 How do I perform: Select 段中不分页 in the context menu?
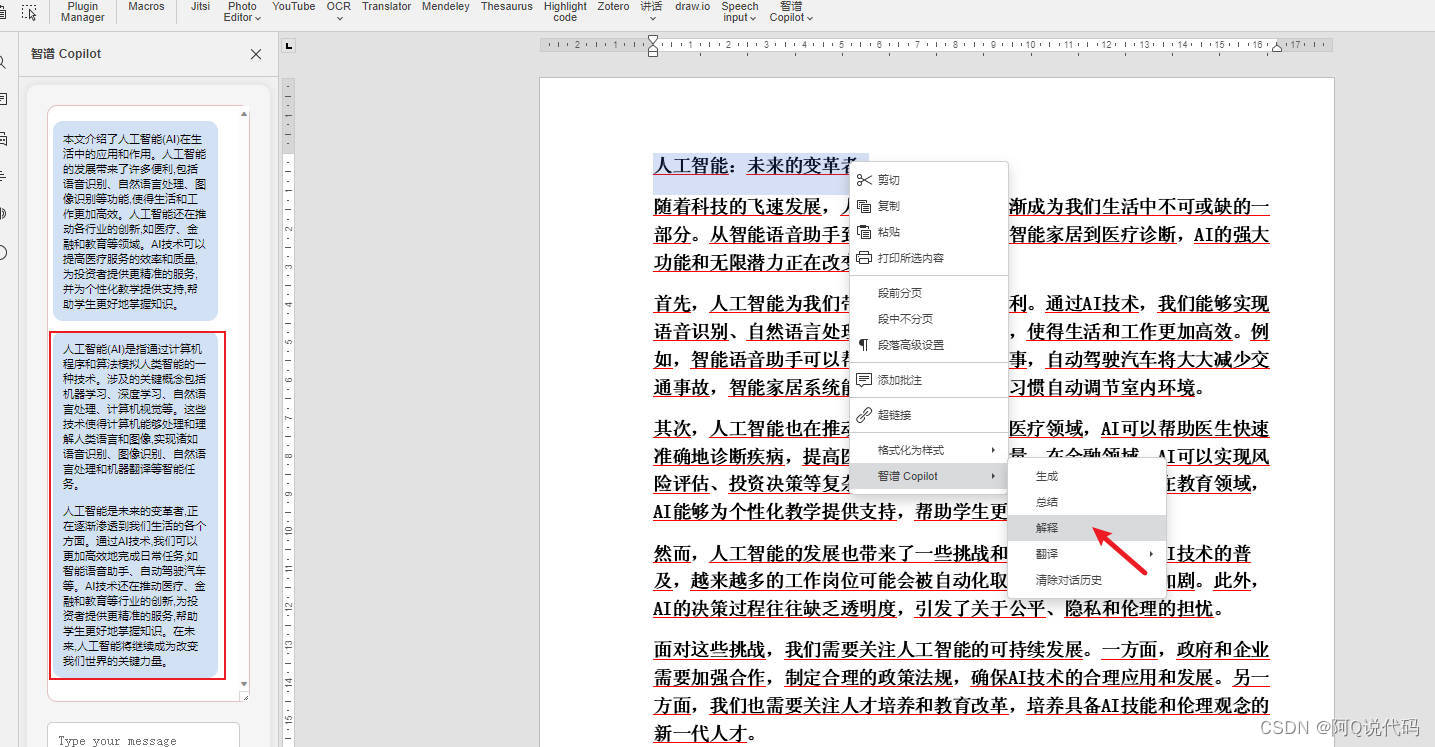pos(928,319)
